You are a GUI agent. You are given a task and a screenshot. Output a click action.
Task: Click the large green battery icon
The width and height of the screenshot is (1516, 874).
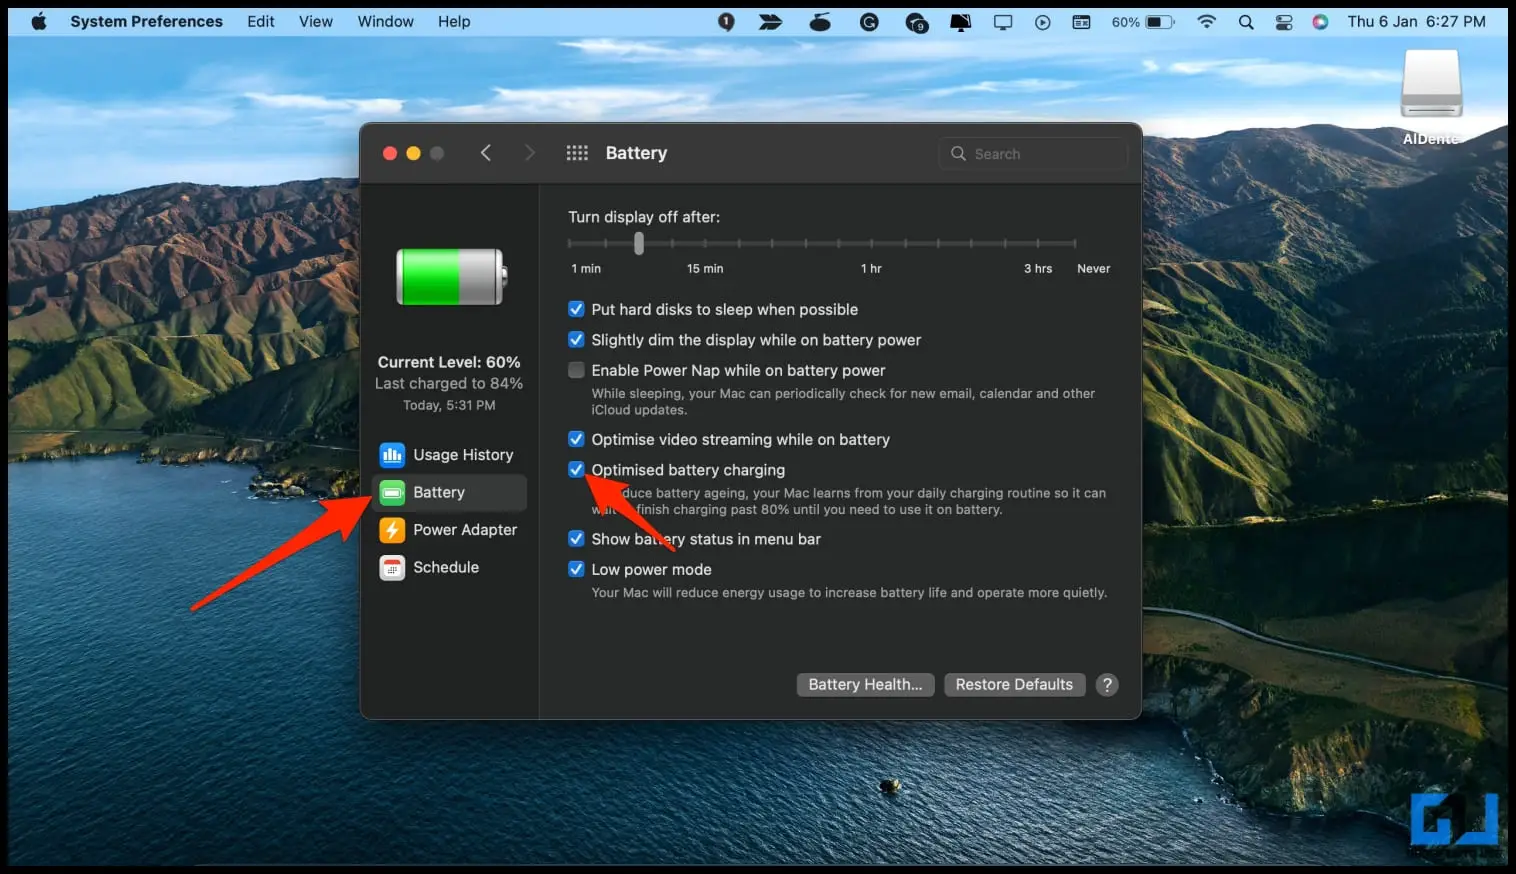pyautogui.click(x=452, y=277)
